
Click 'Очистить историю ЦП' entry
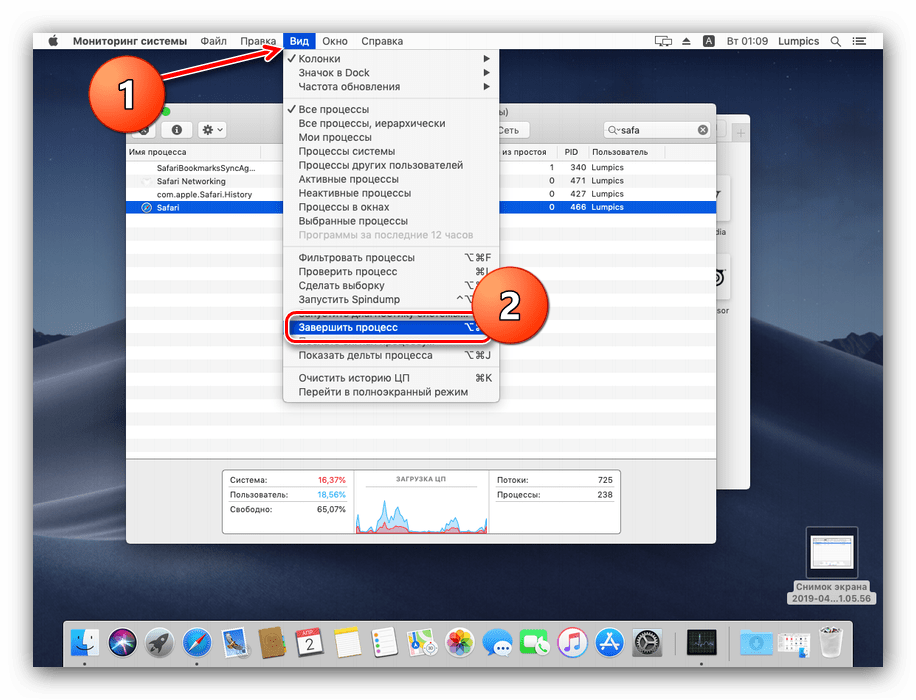pyautogui.click(x=354, y=378)
